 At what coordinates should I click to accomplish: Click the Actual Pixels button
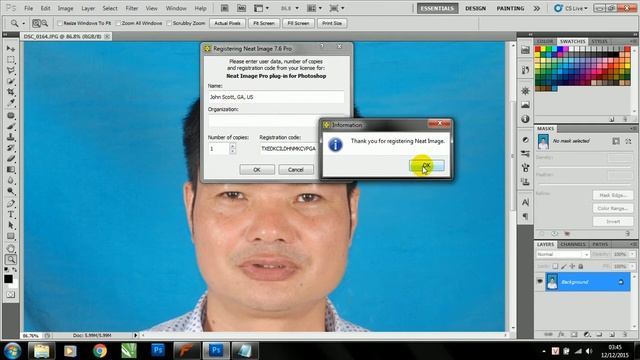[x=227, y=23]
